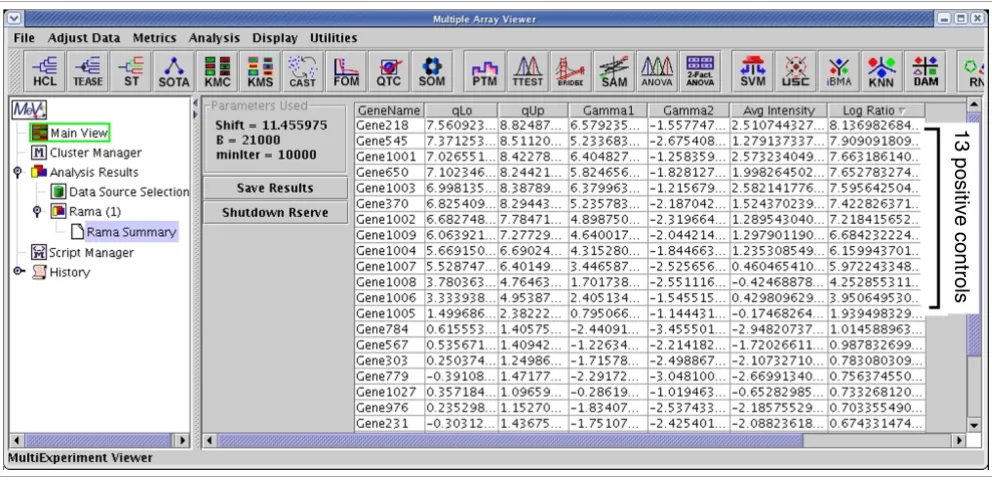Launch the TTEST analysis icon

(x=528, y=71)
